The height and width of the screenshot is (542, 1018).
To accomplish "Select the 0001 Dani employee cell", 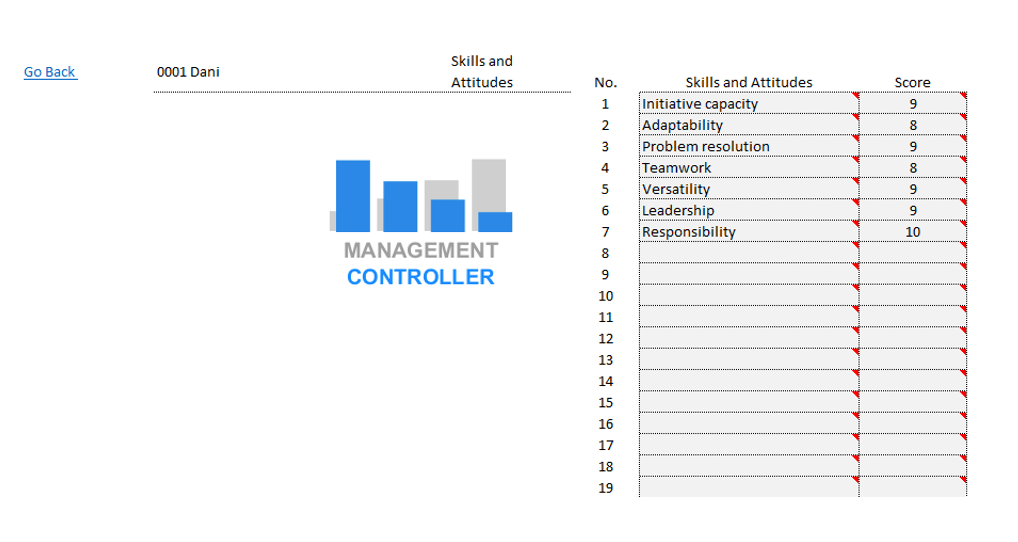I will click(x=188, y=72).
